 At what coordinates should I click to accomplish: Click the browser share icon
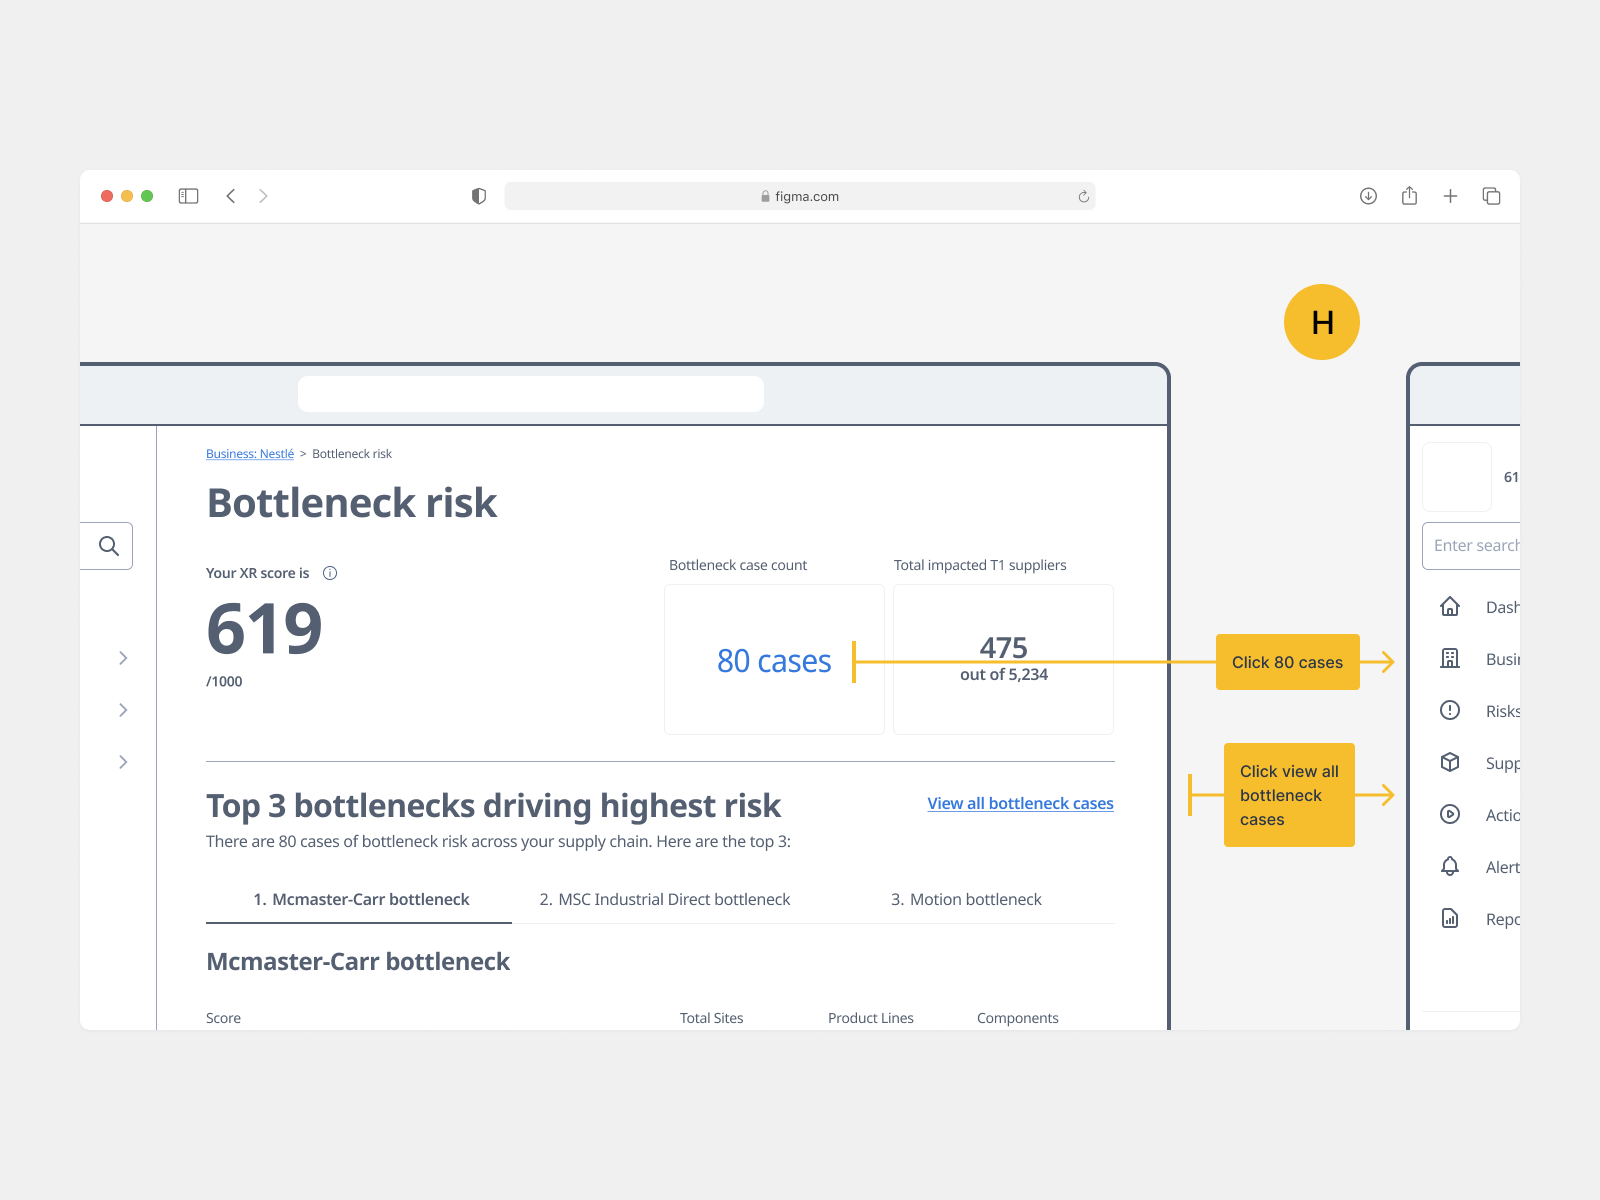click(1409, 196)
